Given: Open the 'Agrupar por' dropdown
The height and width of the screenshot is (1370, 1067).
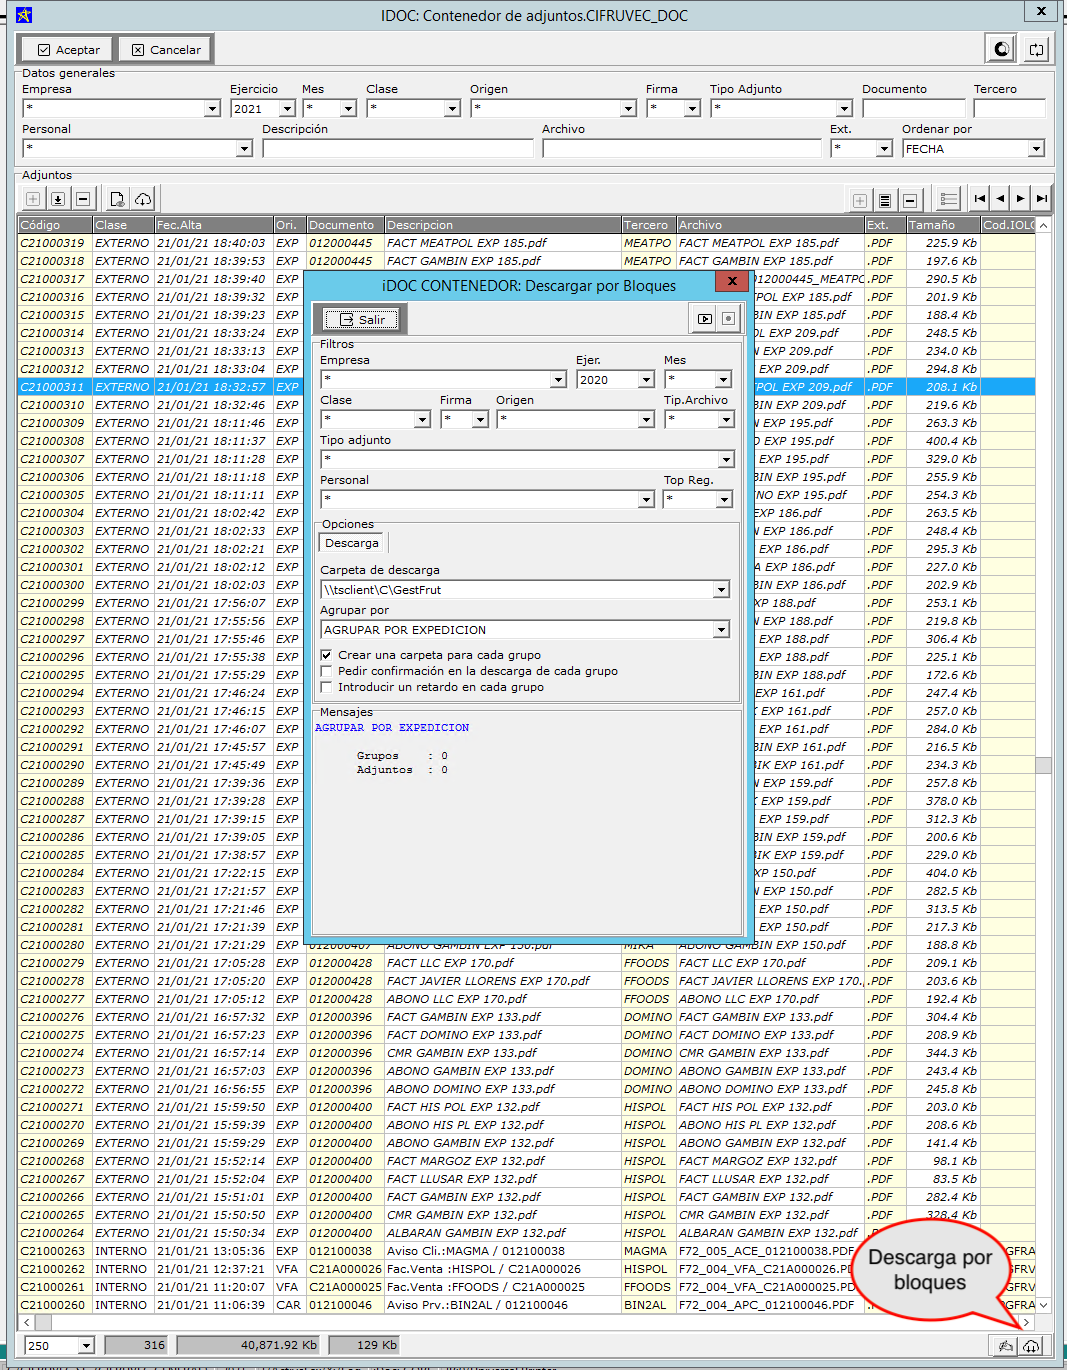Looking at the screenshot, I should pyautogui.click(x=721, y=630).
